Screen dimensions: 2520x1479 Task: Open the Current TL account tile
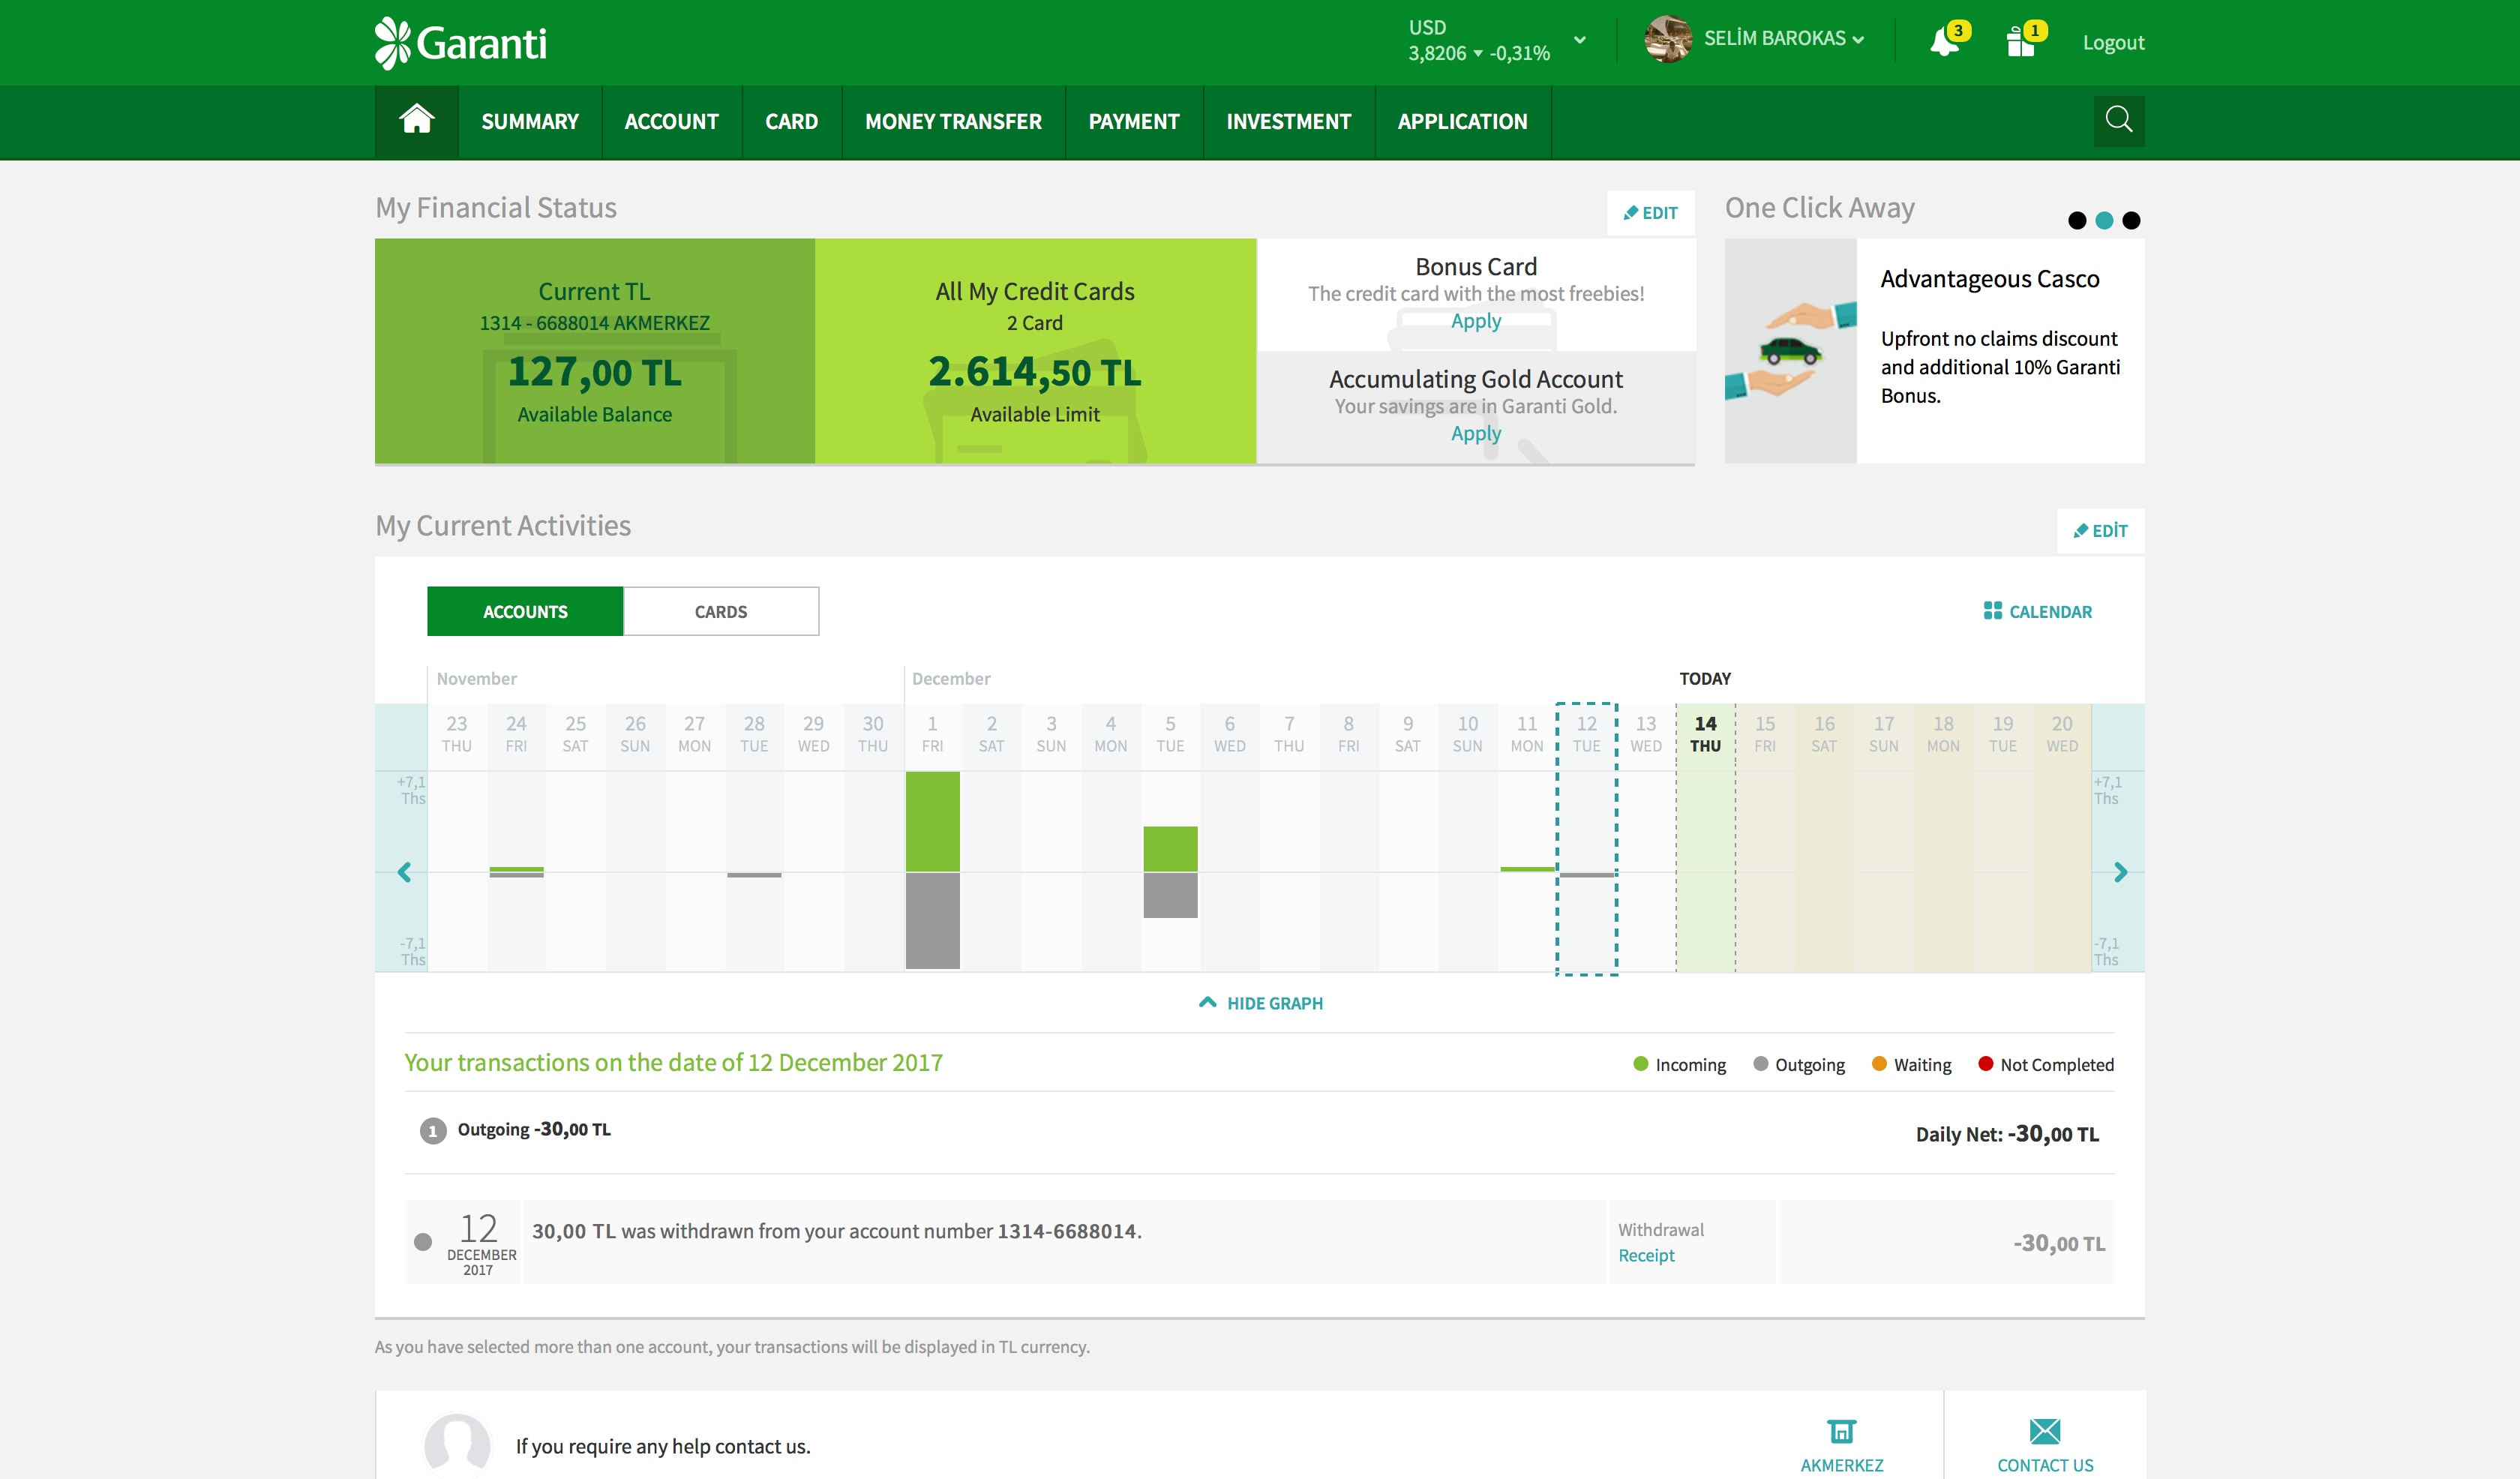595,351
